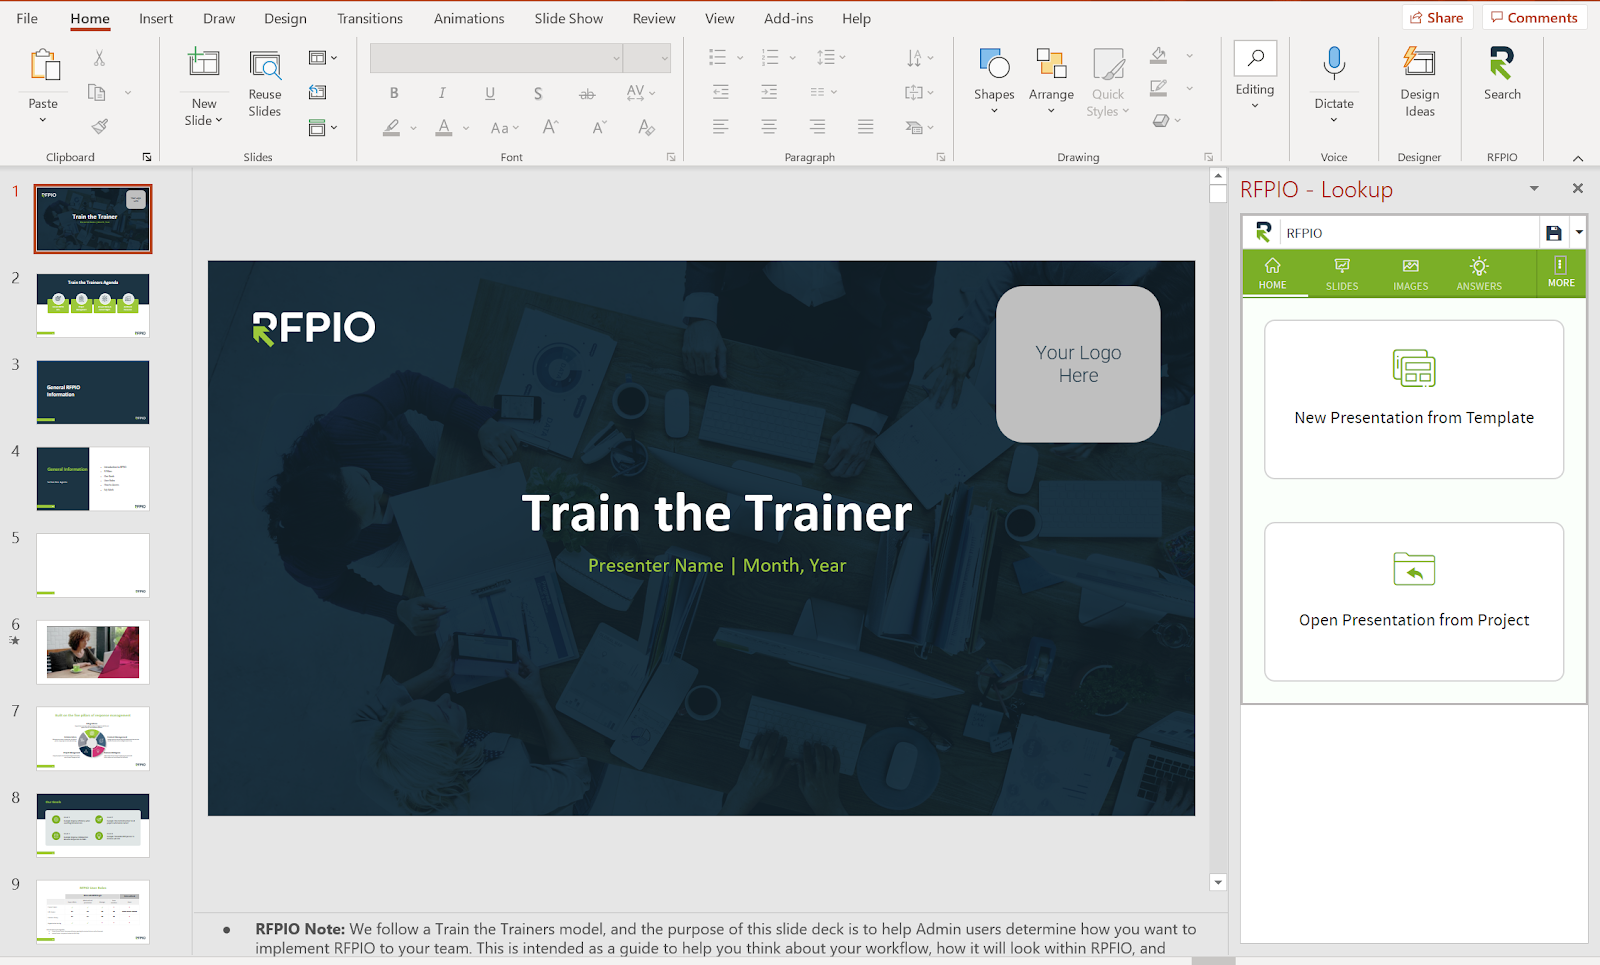Click the Decrease Indent icon

click(x=720, y=92)
